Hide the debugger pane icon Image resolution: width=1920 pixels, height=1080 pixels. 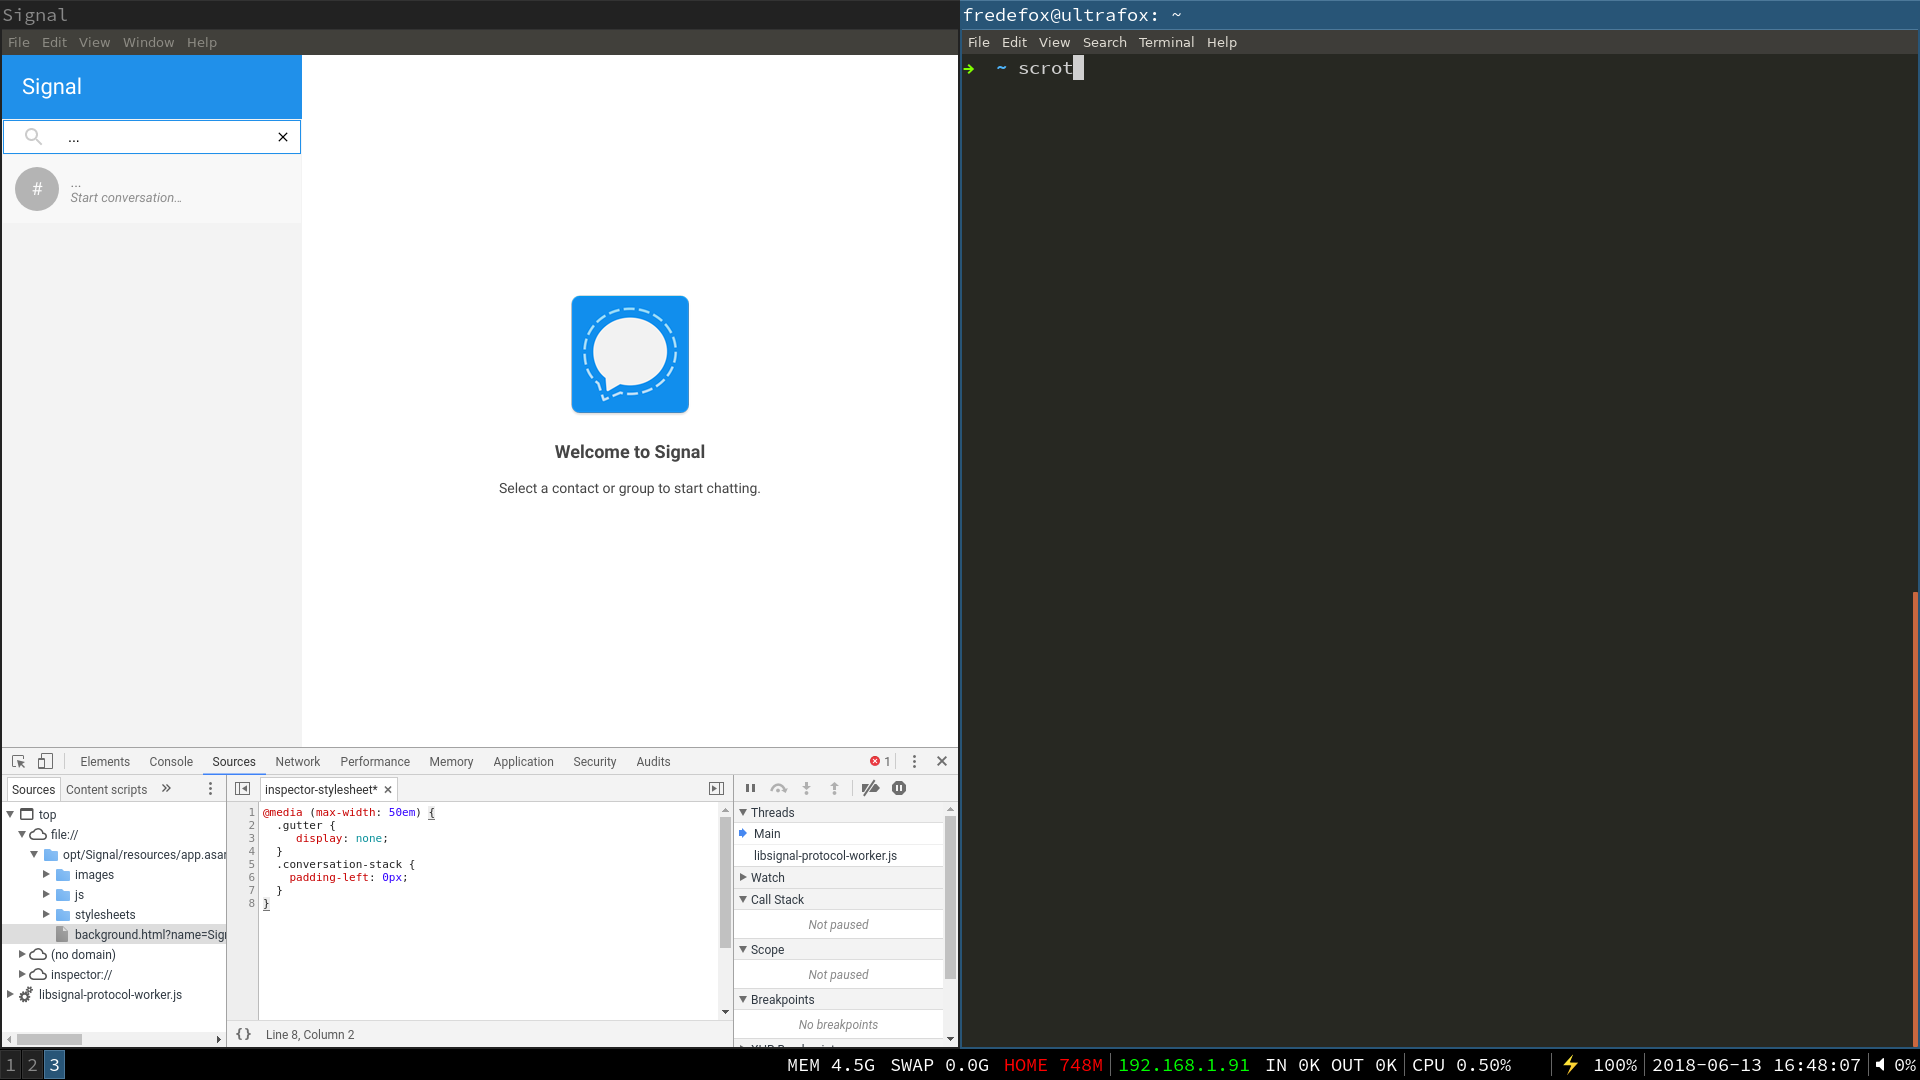pyautogui.click(x=716, y=789)
